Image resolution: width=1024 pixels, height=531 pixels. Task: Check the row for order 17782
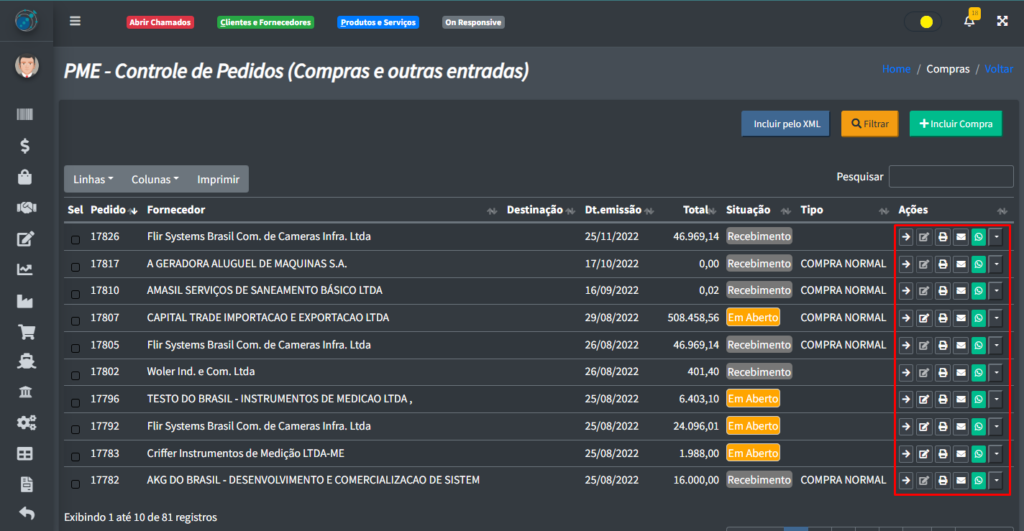(76, 482)
